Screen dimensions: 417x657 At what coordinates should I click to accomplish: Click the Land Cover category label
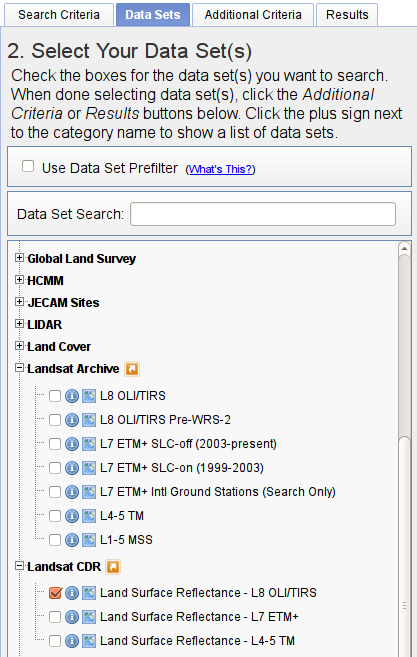pyautogui.click(x=59, y=347)
